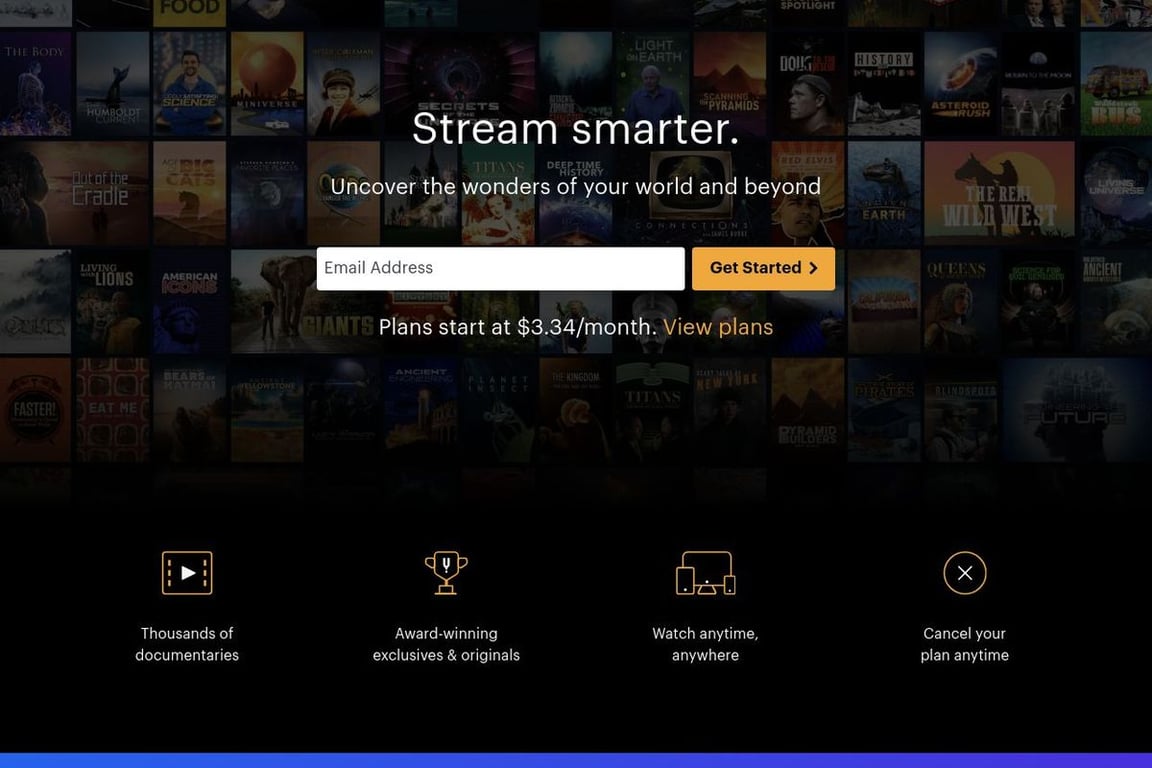Image resolution: width=1152 pixels, height=768 pixels.
Task: Open the View plans link
Action: point(718,327)
